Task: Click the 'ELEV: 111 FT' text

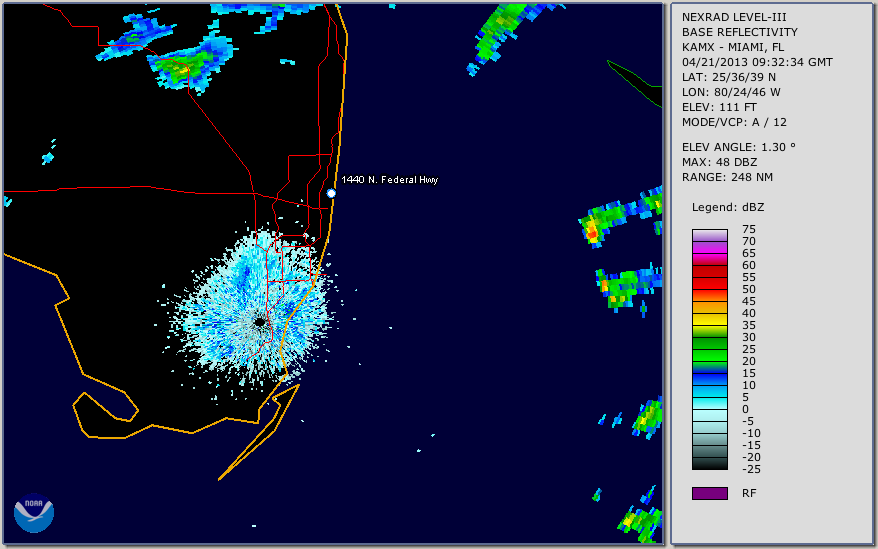Action: click(719, 108)
